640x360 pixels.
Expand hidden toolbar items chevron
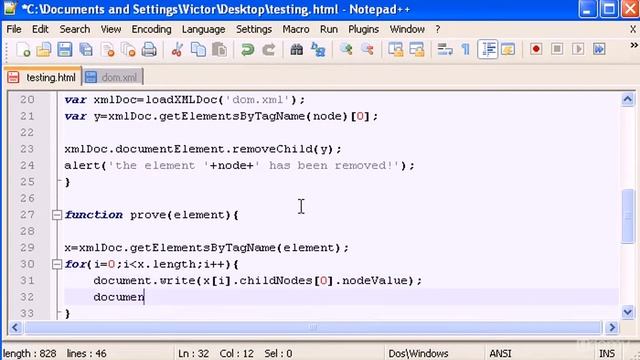coord(634,45)
